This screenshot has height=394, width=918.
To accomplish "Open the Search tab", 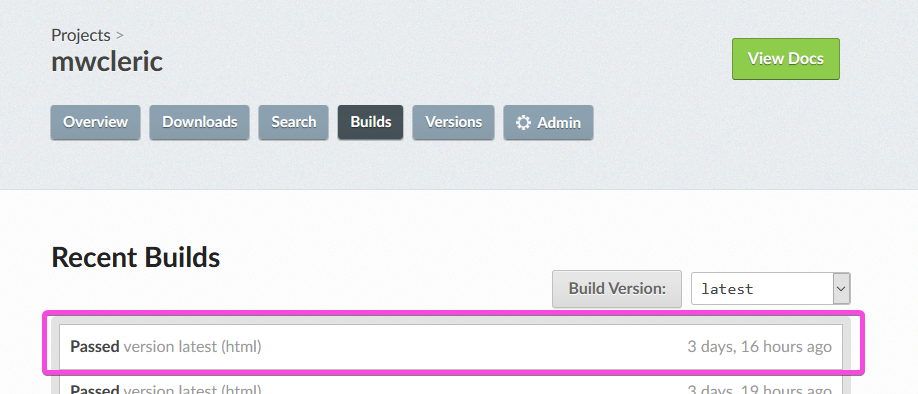I will tap(293, 122).
